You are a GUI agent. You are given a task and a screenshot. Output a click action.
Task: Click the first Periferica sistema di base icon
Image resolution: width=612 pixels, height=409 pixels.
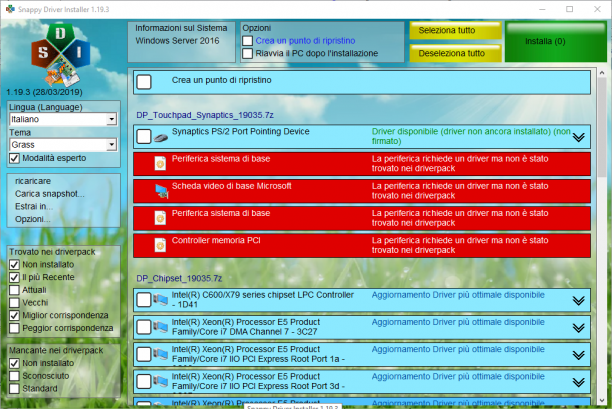click(x=160, y=164)
